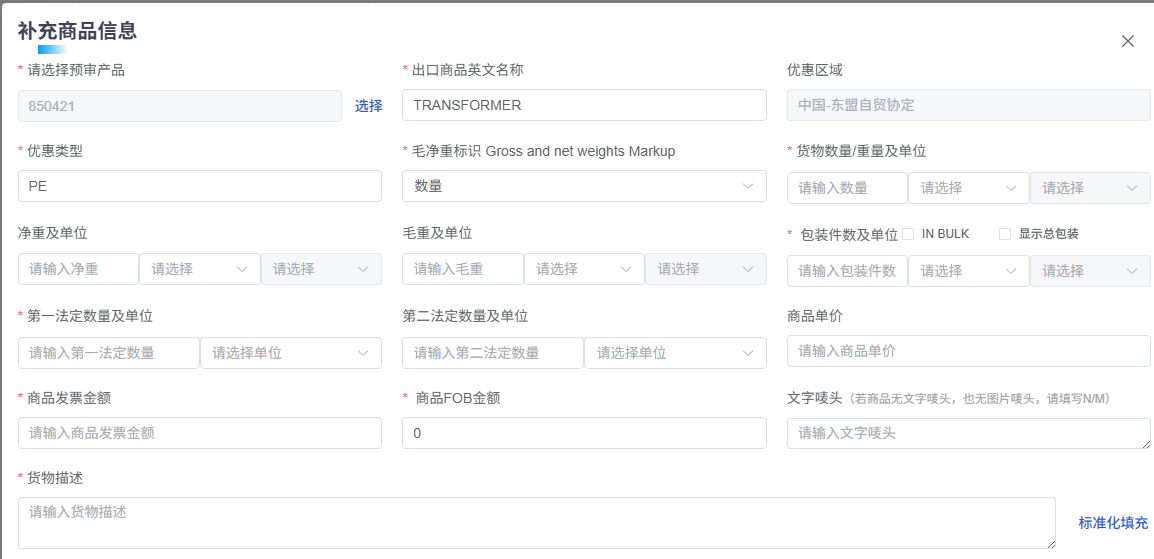
Task: Open the greyed second unit dropdown under 货物数量/重量及单位
Action: (1090, 188)
